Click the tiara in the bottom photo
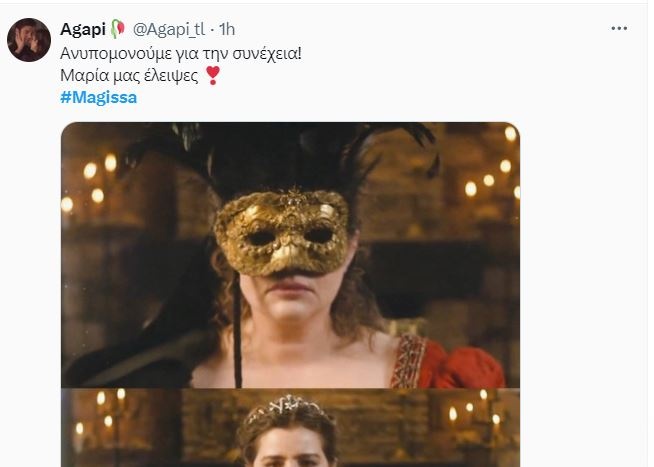The image size is (654, 467). coord(285,406)
